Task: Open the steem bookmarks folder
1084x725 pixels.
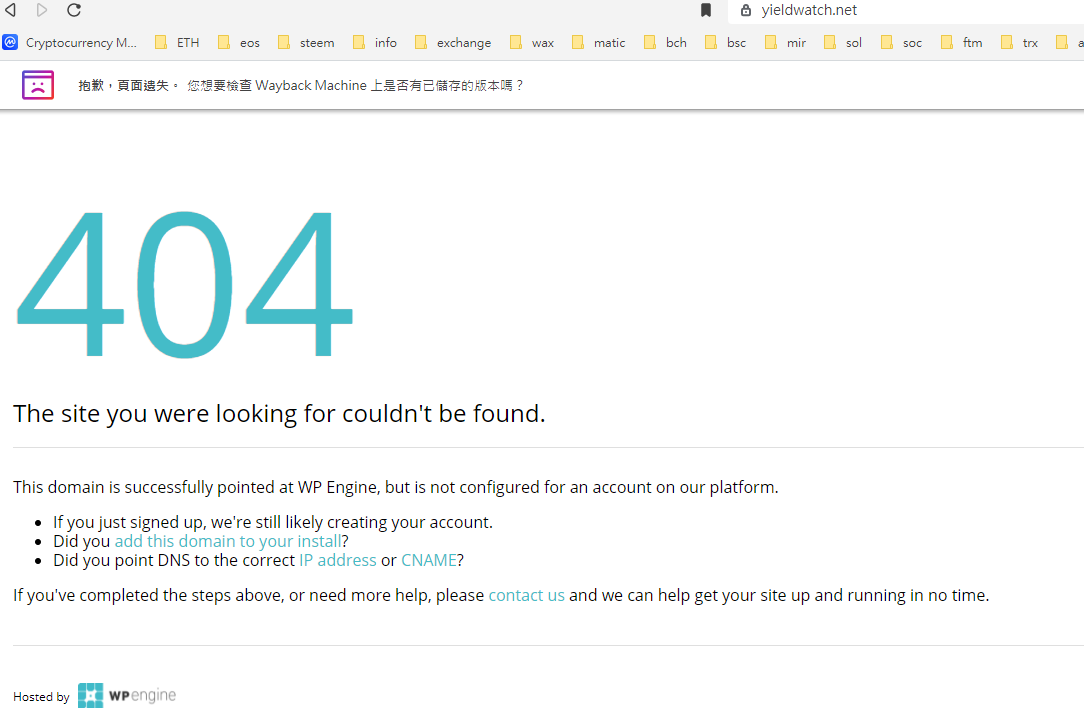Action: click(x=306, y=43)
